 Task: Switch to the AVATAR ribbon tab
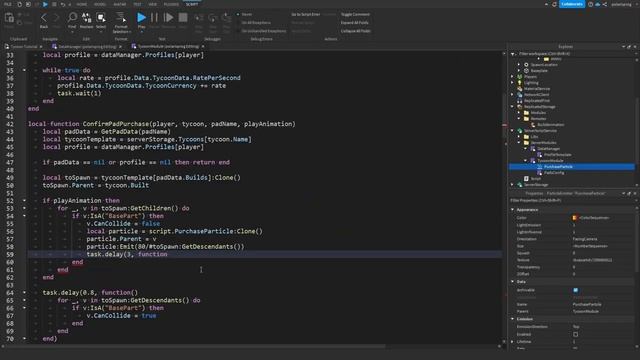120,4
